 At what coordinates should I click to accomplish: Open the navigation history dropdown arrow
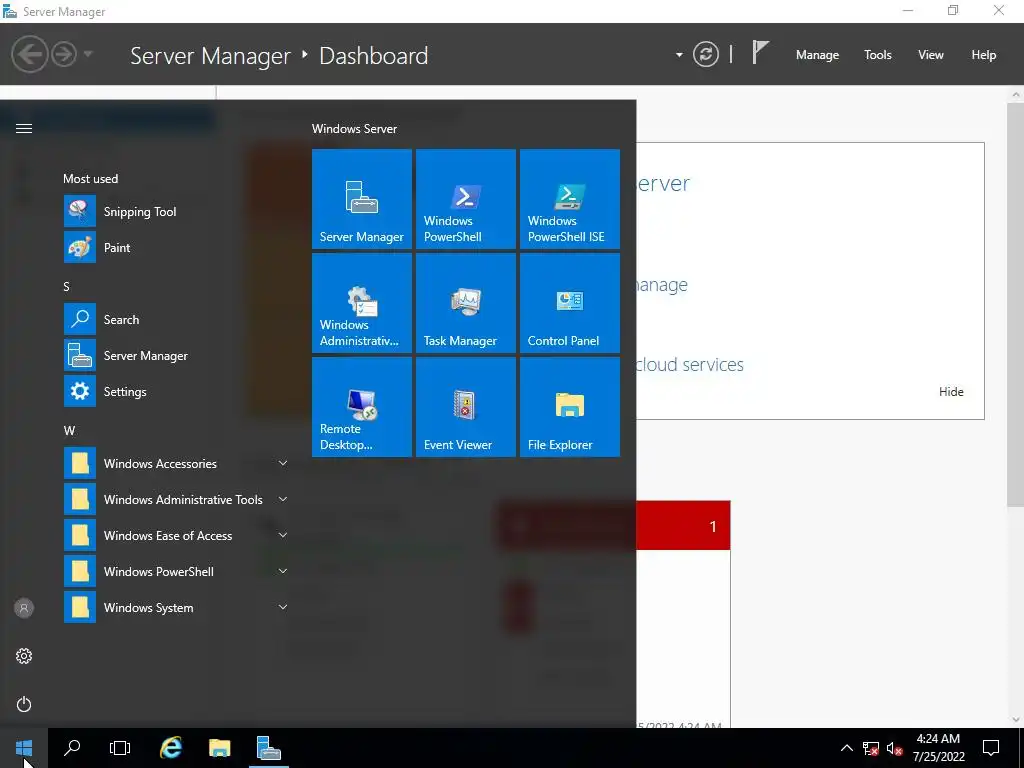pyautogui.click(x=88, y=54)
